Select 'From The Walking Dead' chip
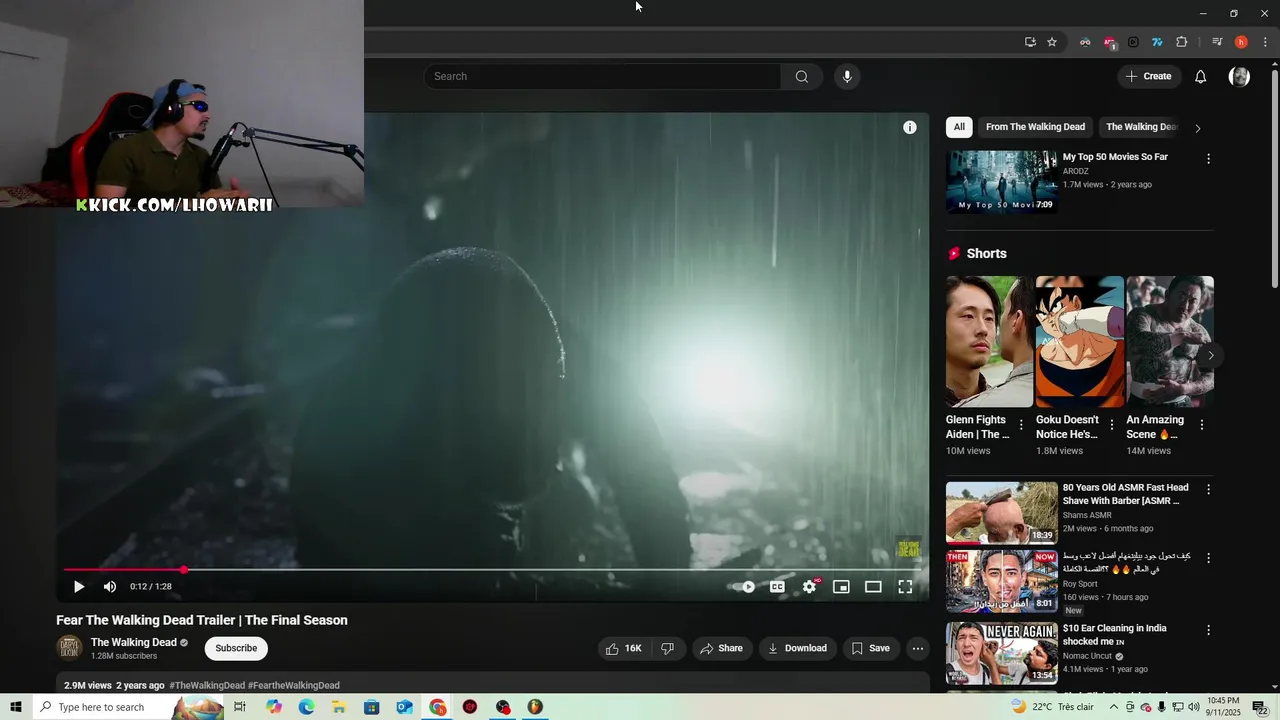1280x720 pixels. (1035, 127)
